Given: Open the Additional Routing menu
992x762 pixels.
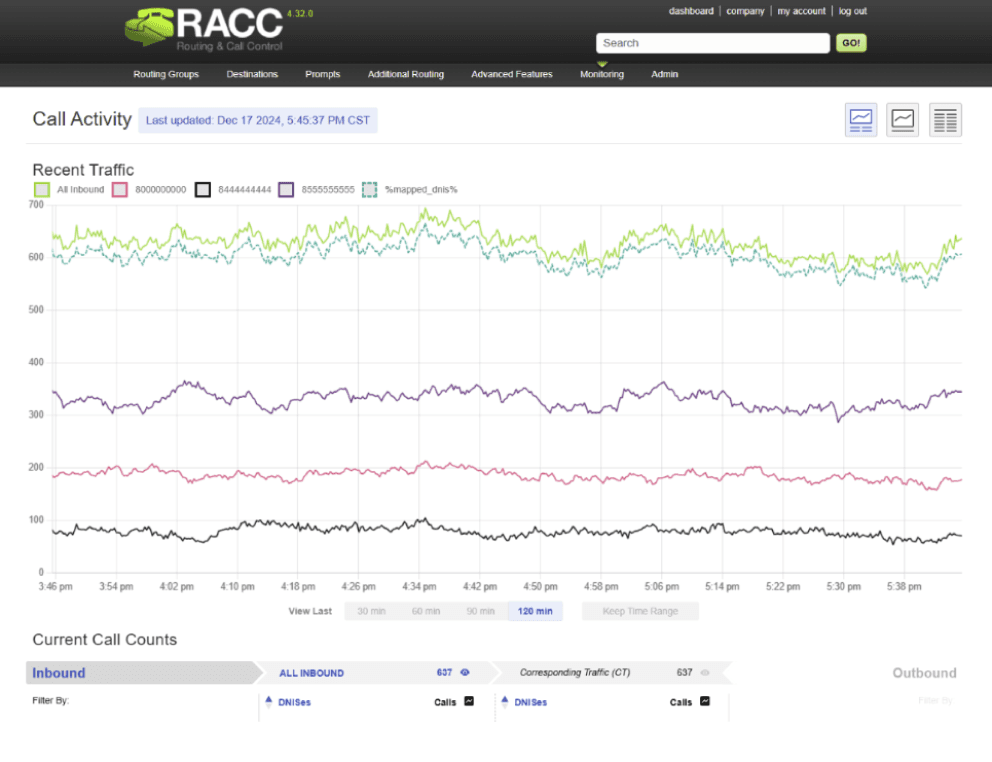Looking at the screenshot, I should click(406, 74).
